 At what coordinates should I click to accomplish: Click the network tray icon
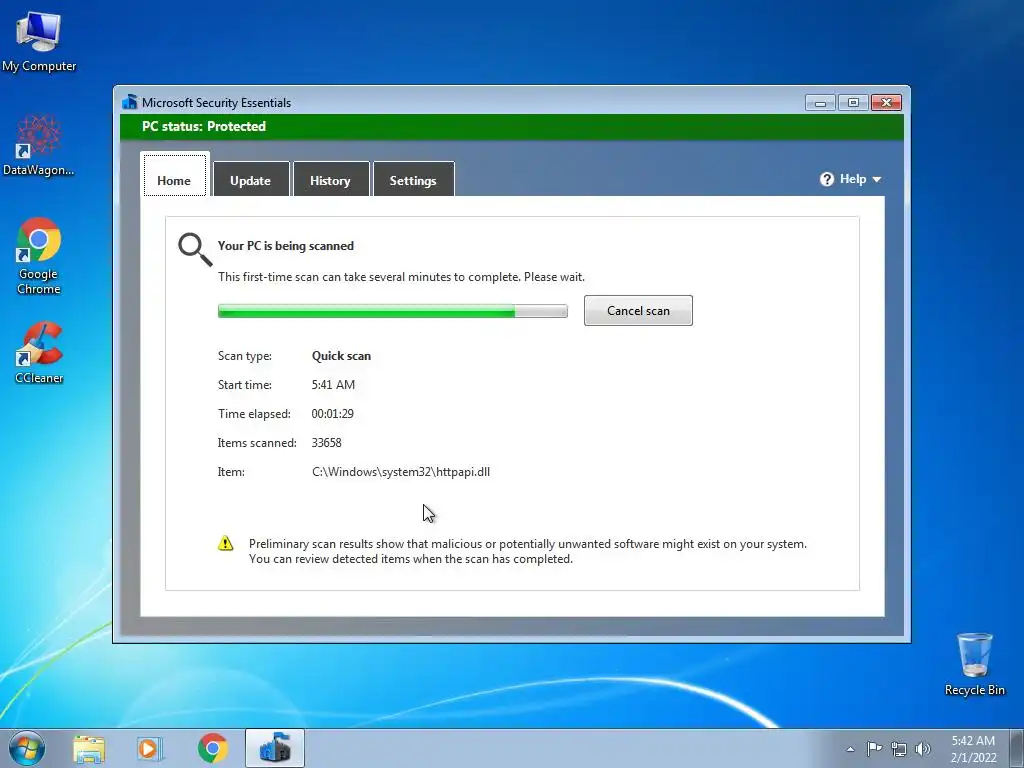point(899,749)
